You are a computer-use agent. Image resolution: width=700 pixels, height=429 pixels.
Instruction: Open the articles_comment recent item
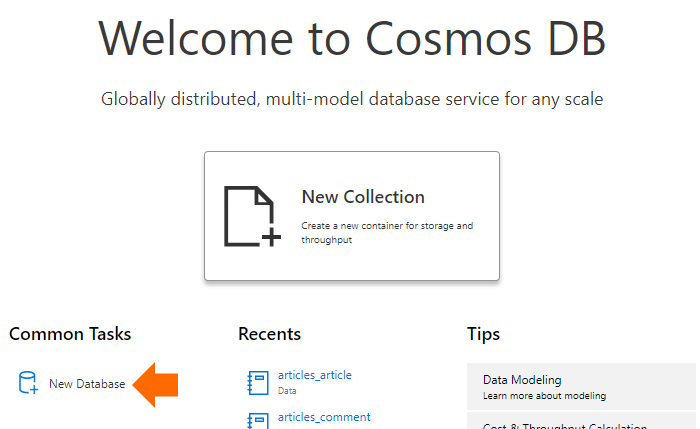coord(324,417)
